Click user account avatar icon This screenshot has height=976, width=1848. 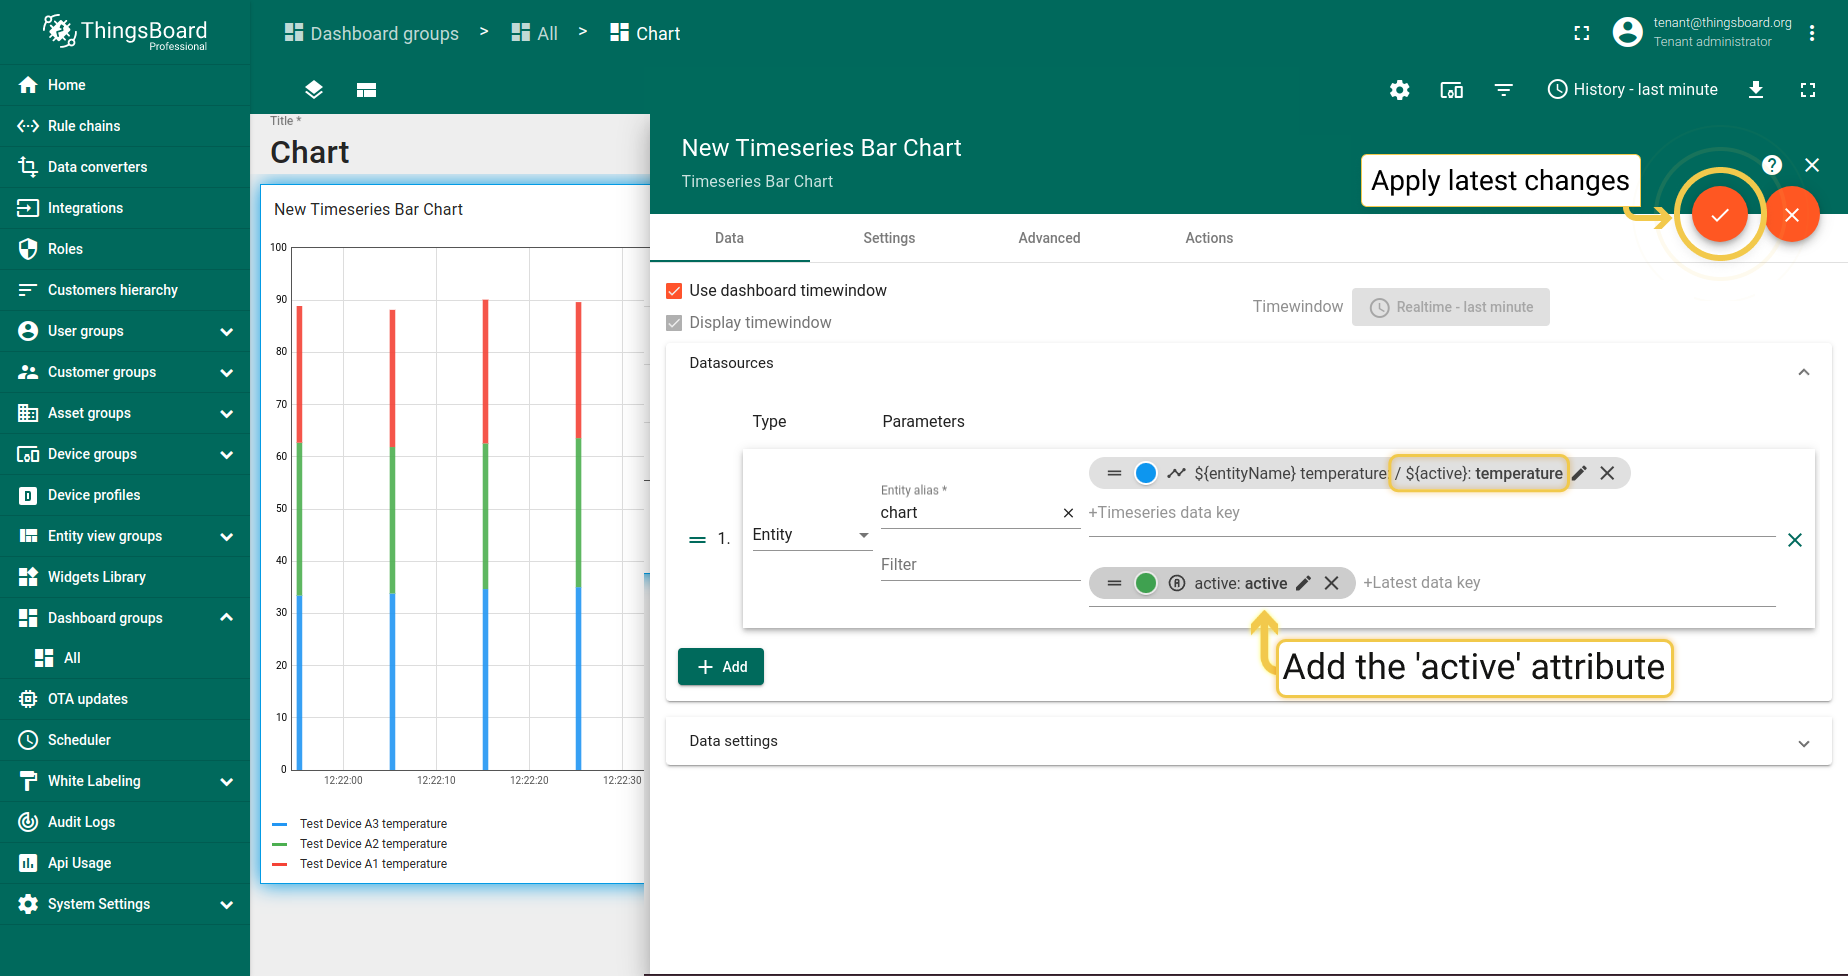tap(1628, 32)
